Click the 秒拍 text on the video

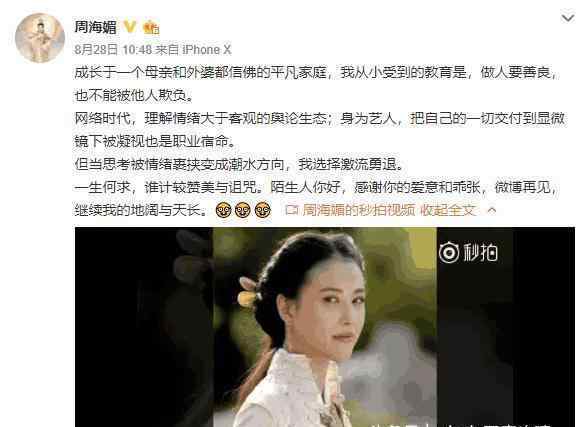tap(480, 253)
